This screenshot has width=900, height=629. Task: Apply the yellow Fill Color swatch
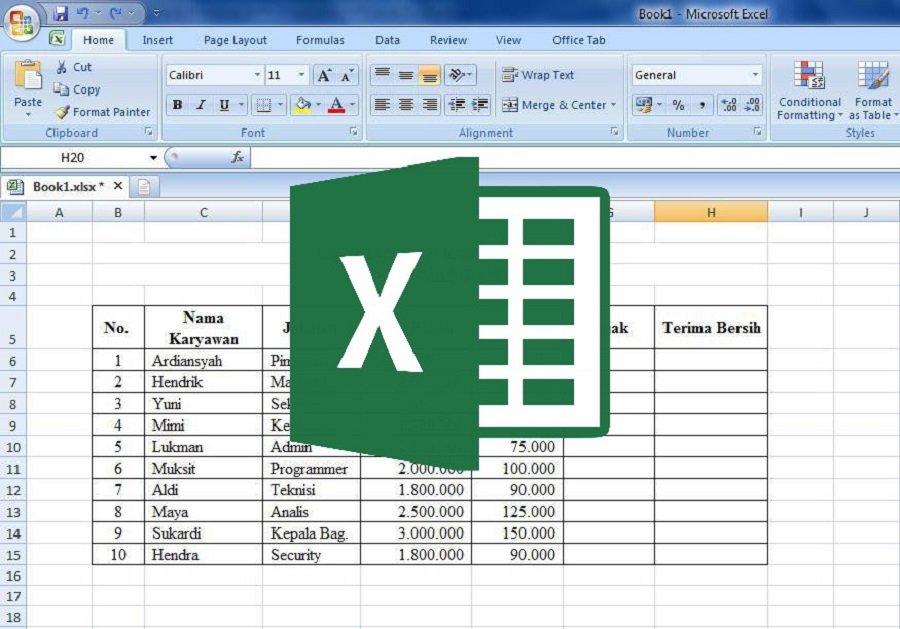(302, 105)
